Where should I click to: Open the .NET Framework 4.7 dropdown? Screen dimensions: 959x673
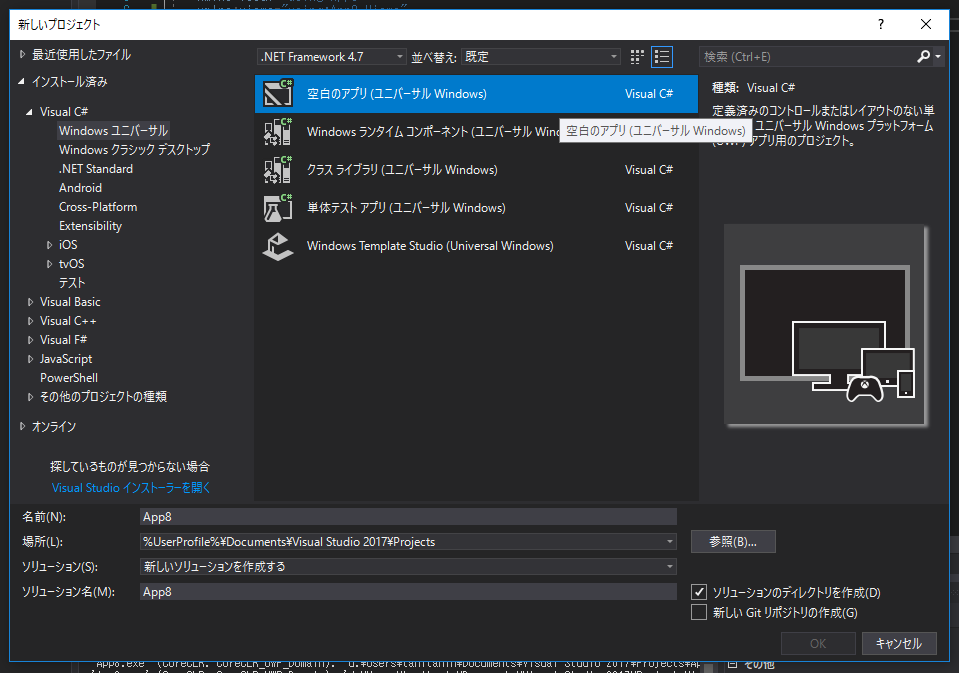331,57
